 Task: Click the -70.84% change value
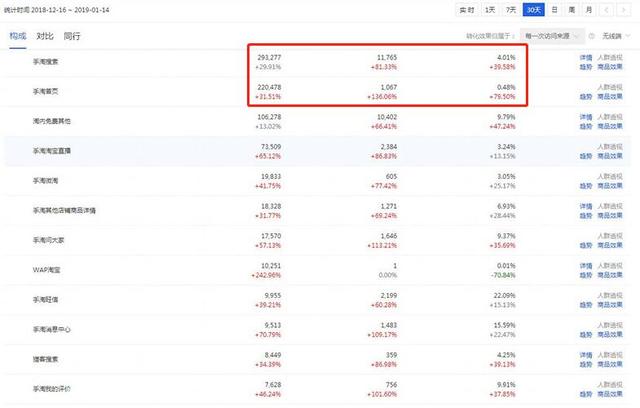pyautogui.click(x=503, y=275)
